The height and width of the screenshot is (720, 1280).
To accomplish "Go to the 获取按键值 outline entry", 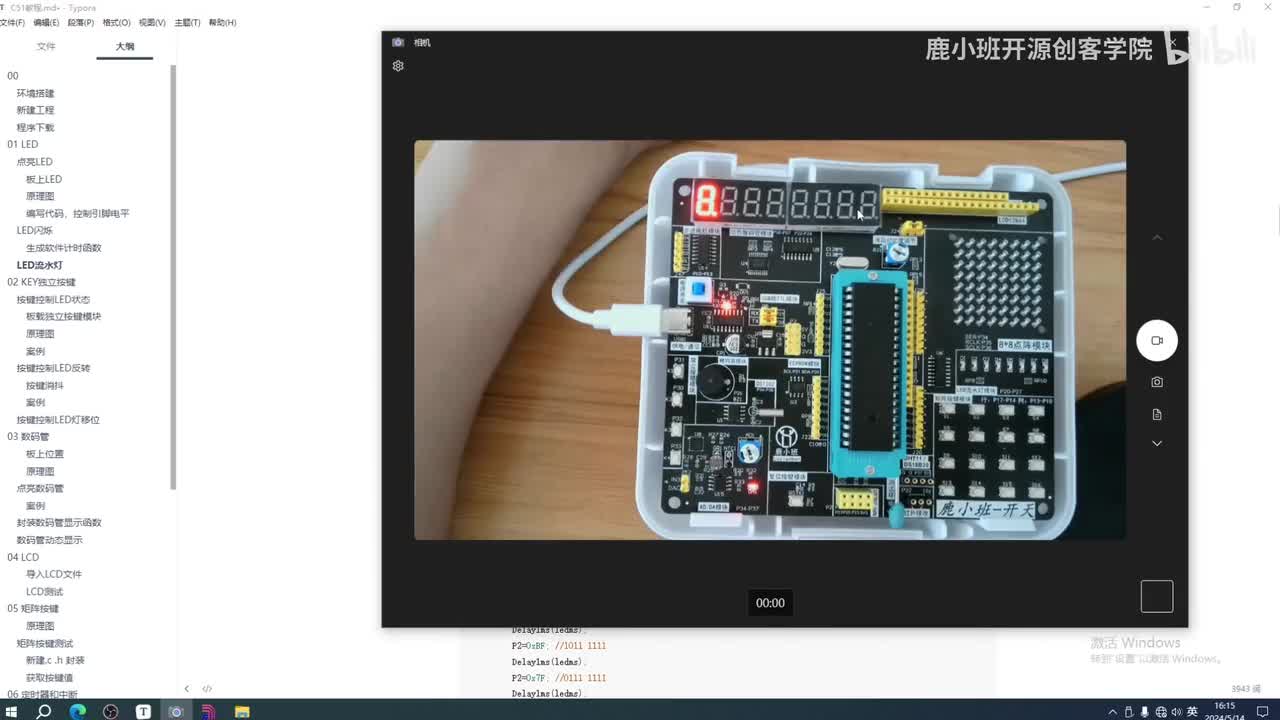I will pos(50,677).
